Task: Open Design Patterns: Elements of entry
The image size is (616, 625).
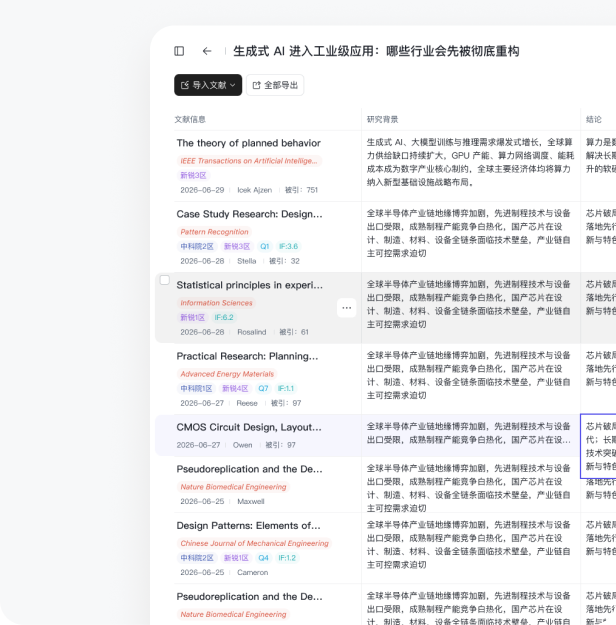Action: coord(248,526)
